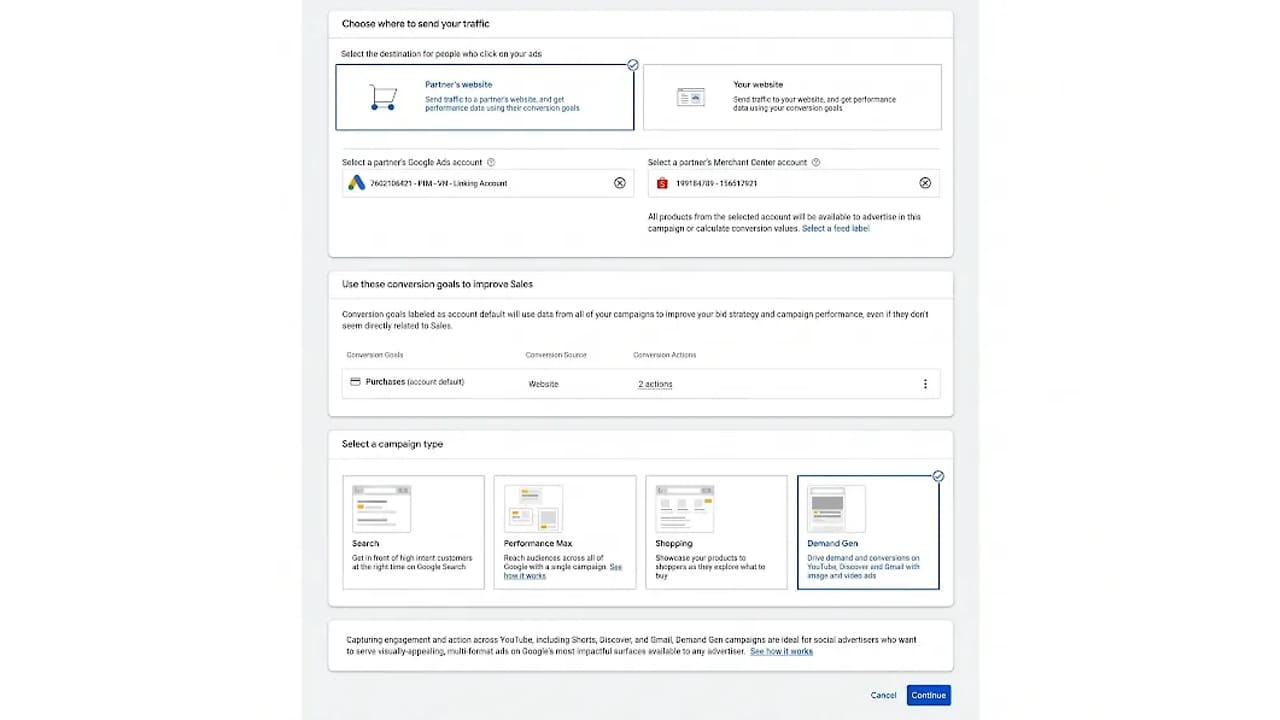
Task: Click the Google Ads logo in account field
Action: click(357, 183)
